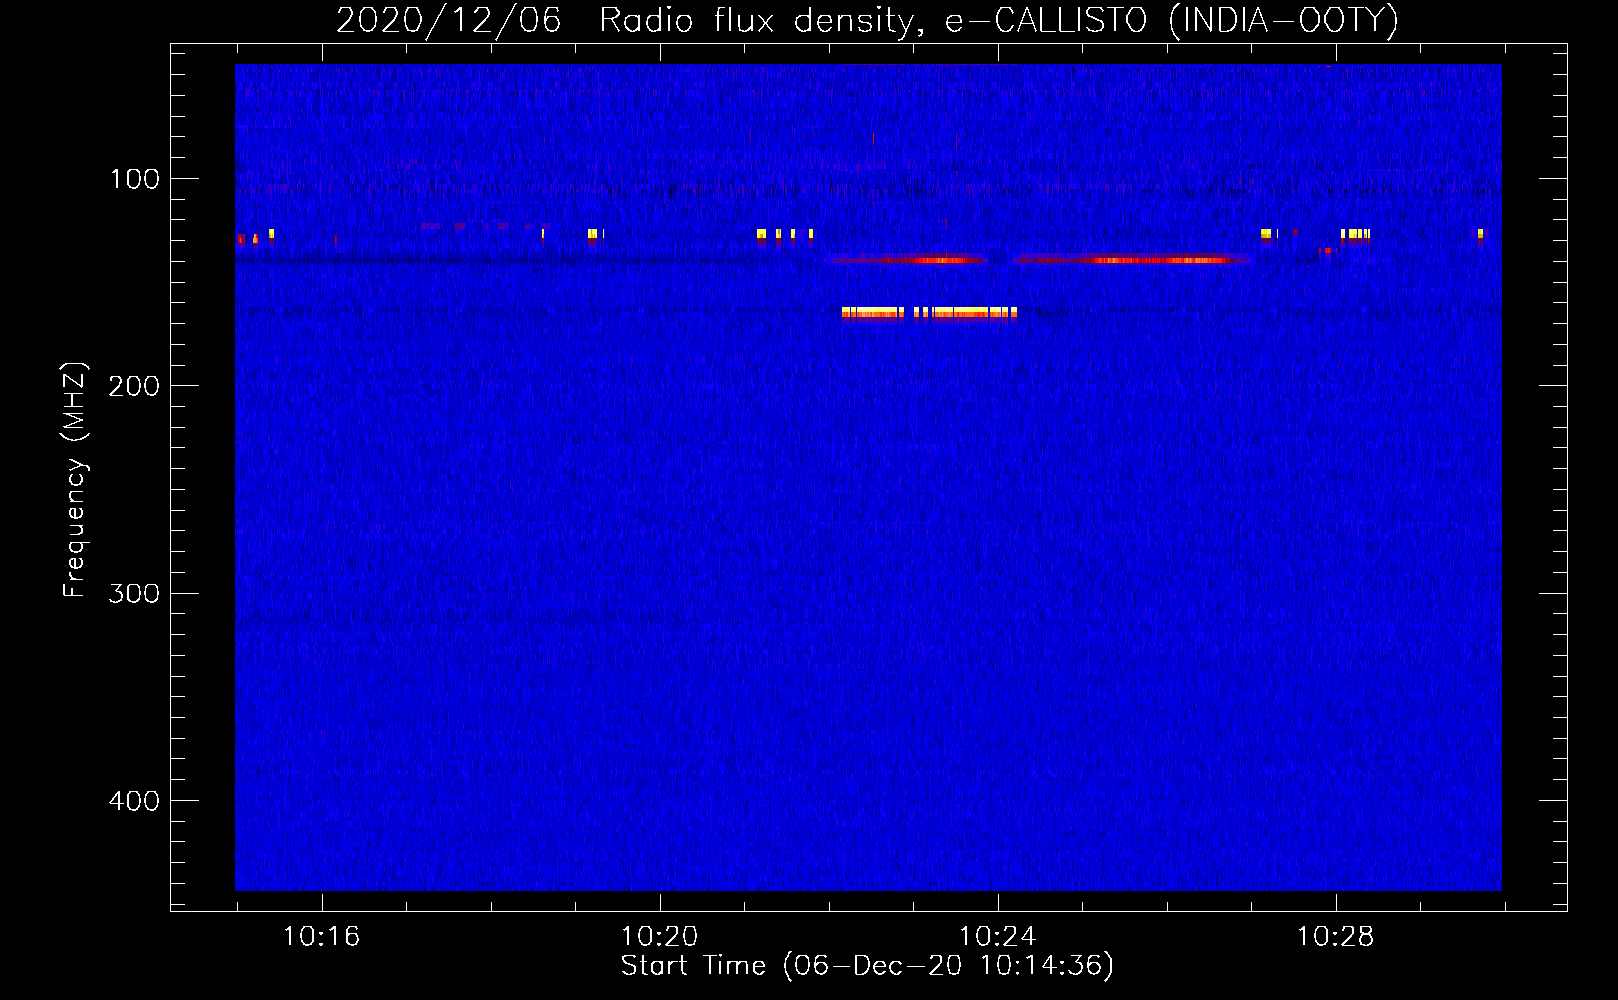Click the 10:16 time tick label
The height and width of the screenshot is (1000, 1618).
click(321, 937)
